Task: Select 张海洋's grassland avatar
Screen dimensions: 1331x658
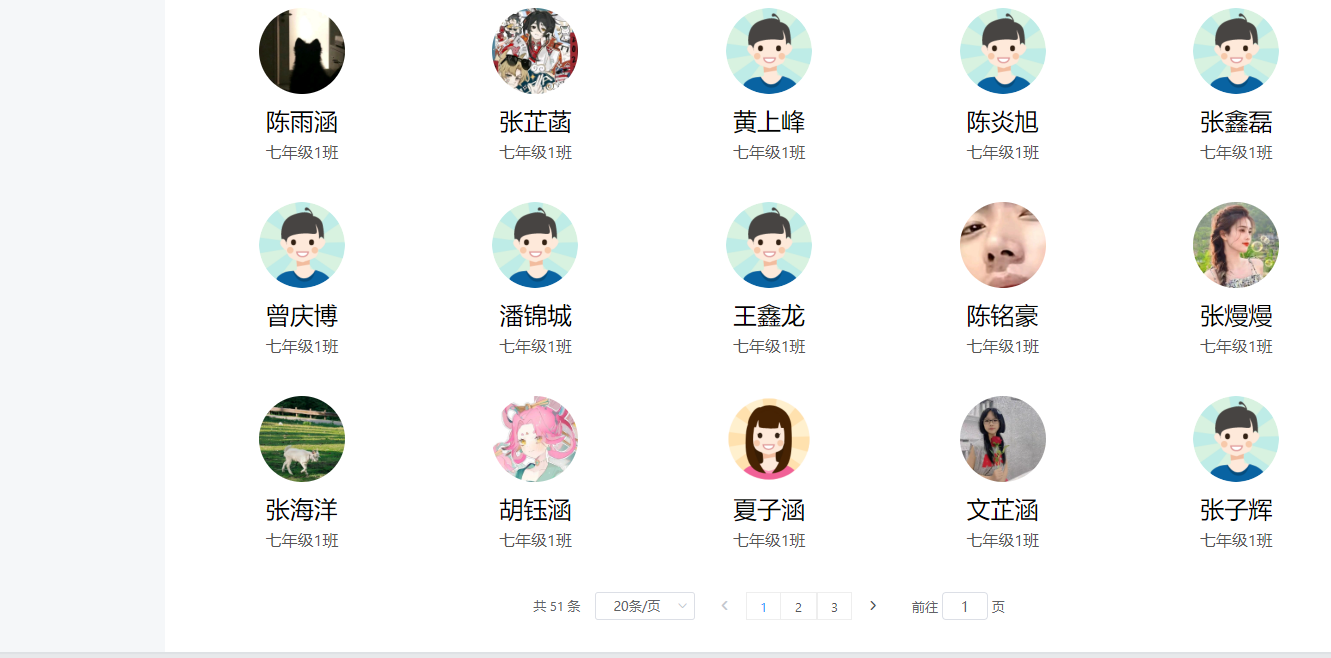Action: click(302, 439)
